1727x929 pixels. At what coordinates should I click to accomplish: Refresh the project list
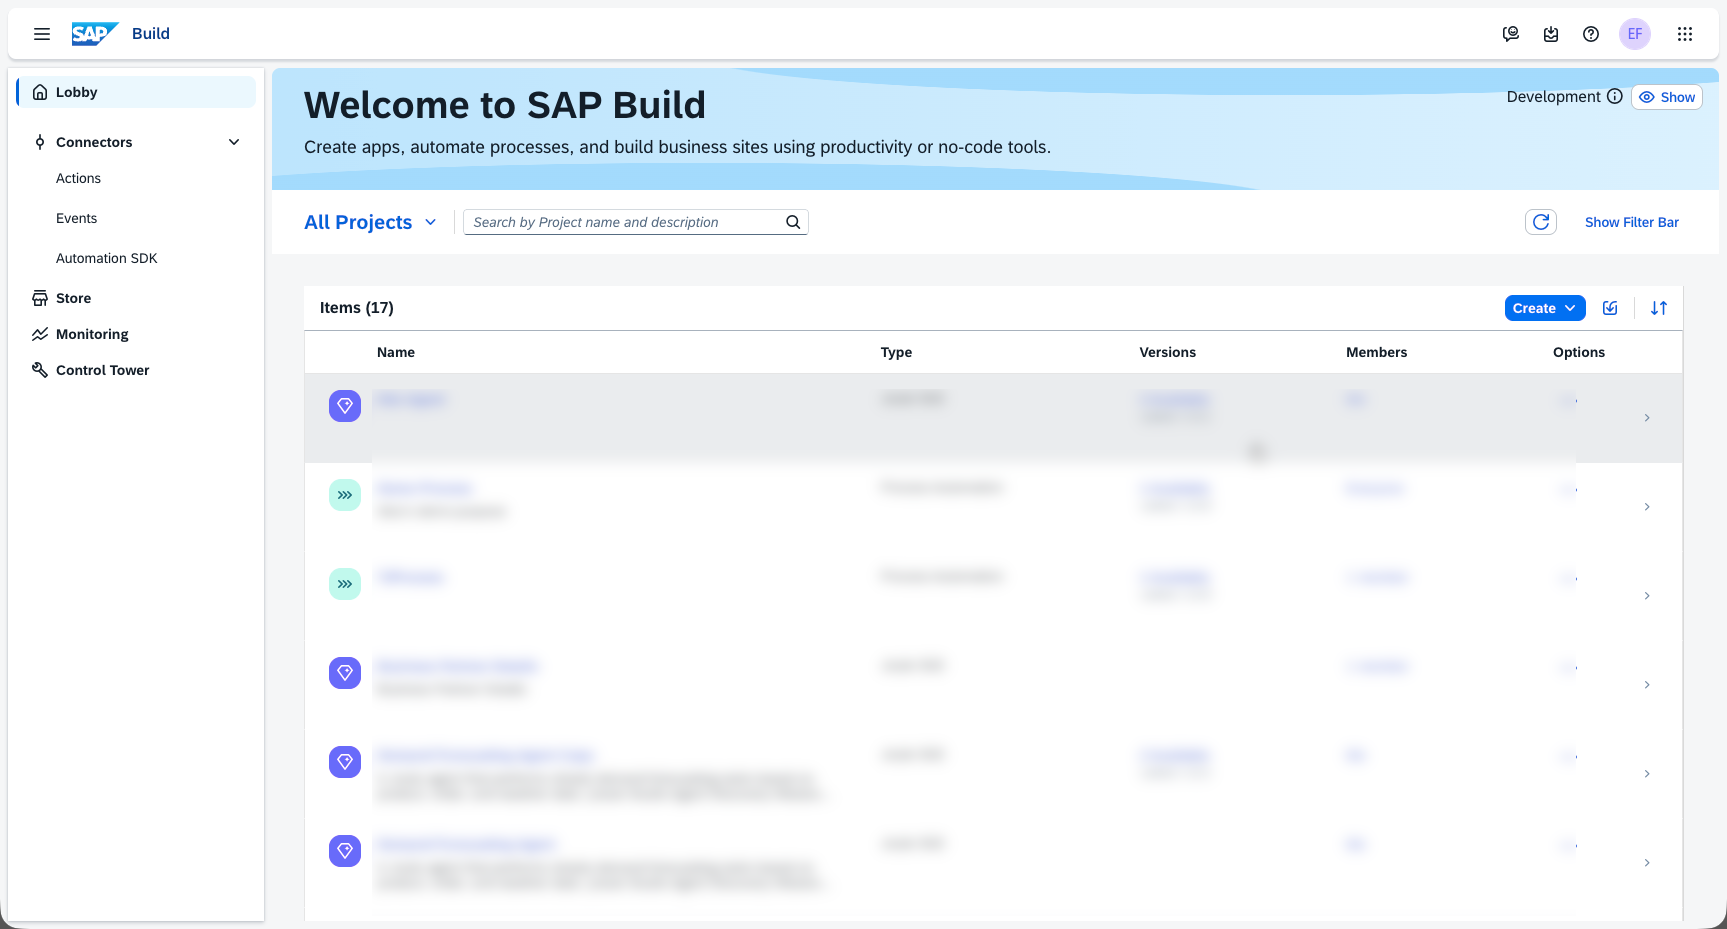pos(1541,222)
